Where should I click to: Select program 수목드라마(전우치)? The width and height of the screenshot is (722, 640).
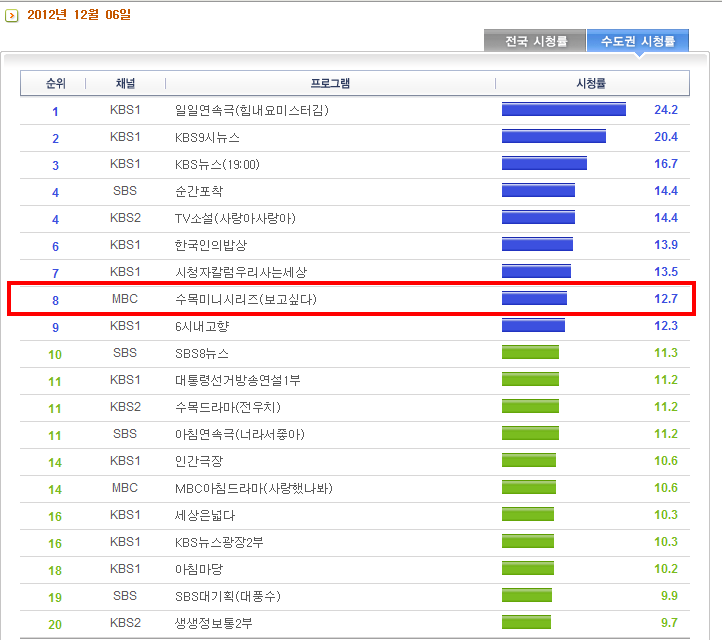[227, 407]
